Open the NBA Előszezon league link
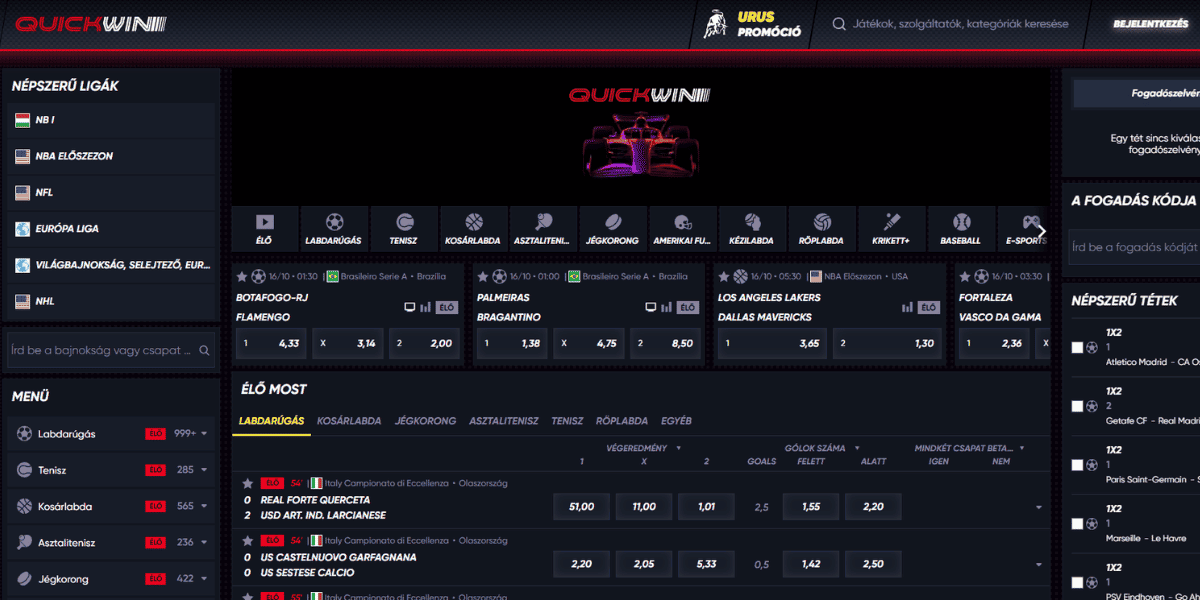 (110, 156)
